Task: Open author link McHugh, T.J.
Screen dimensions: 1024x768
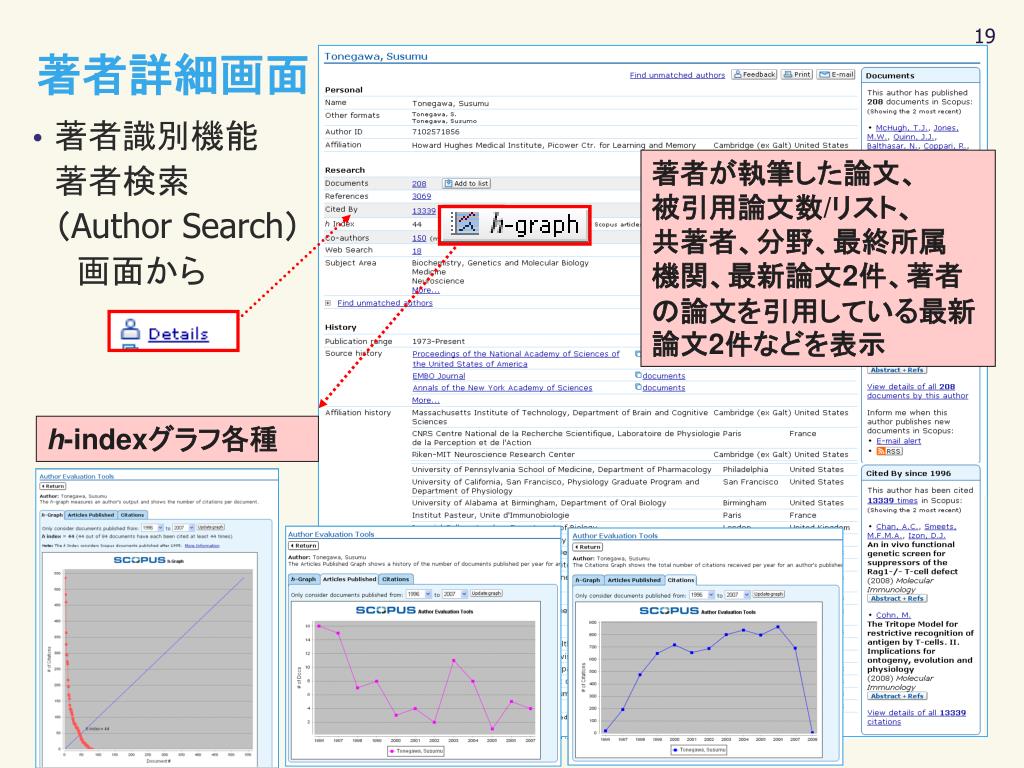Action: pos(902,128)
